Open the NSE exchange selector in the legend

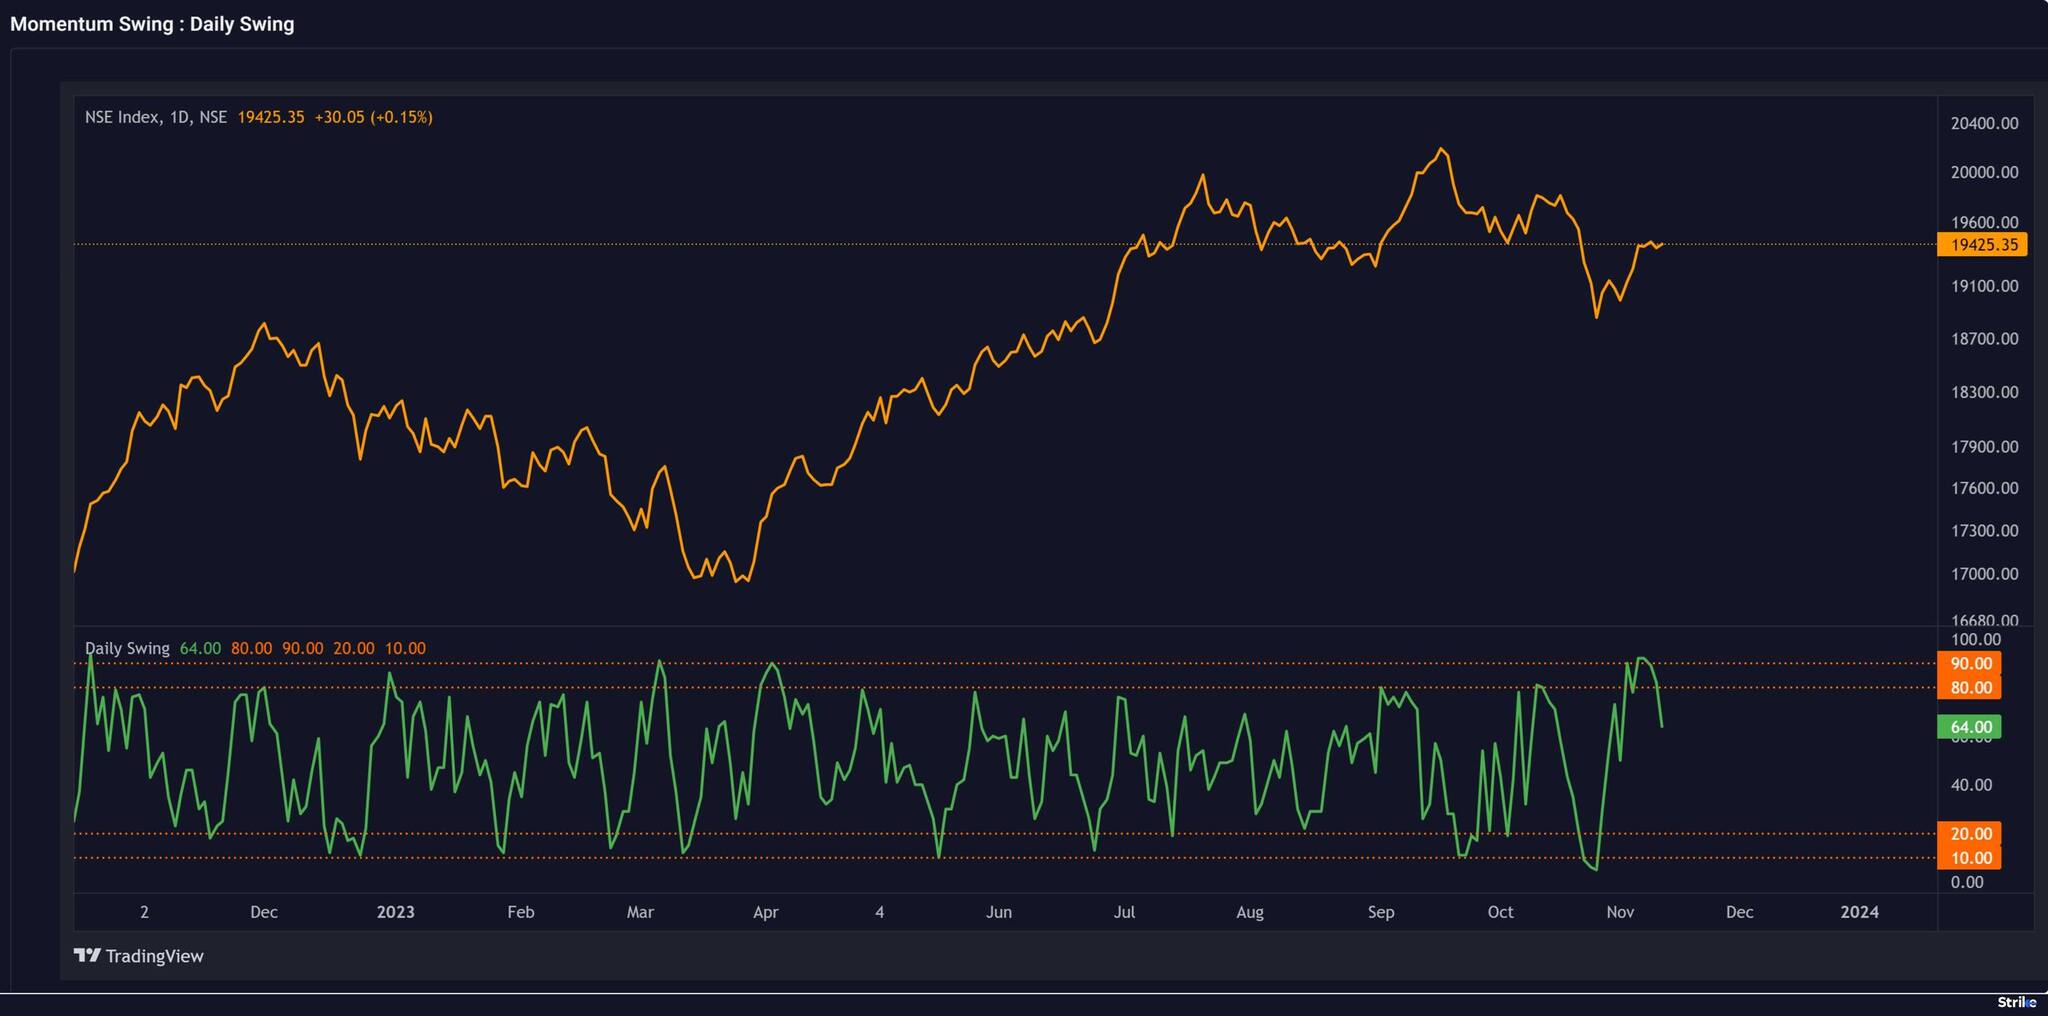tap(213, 117)
